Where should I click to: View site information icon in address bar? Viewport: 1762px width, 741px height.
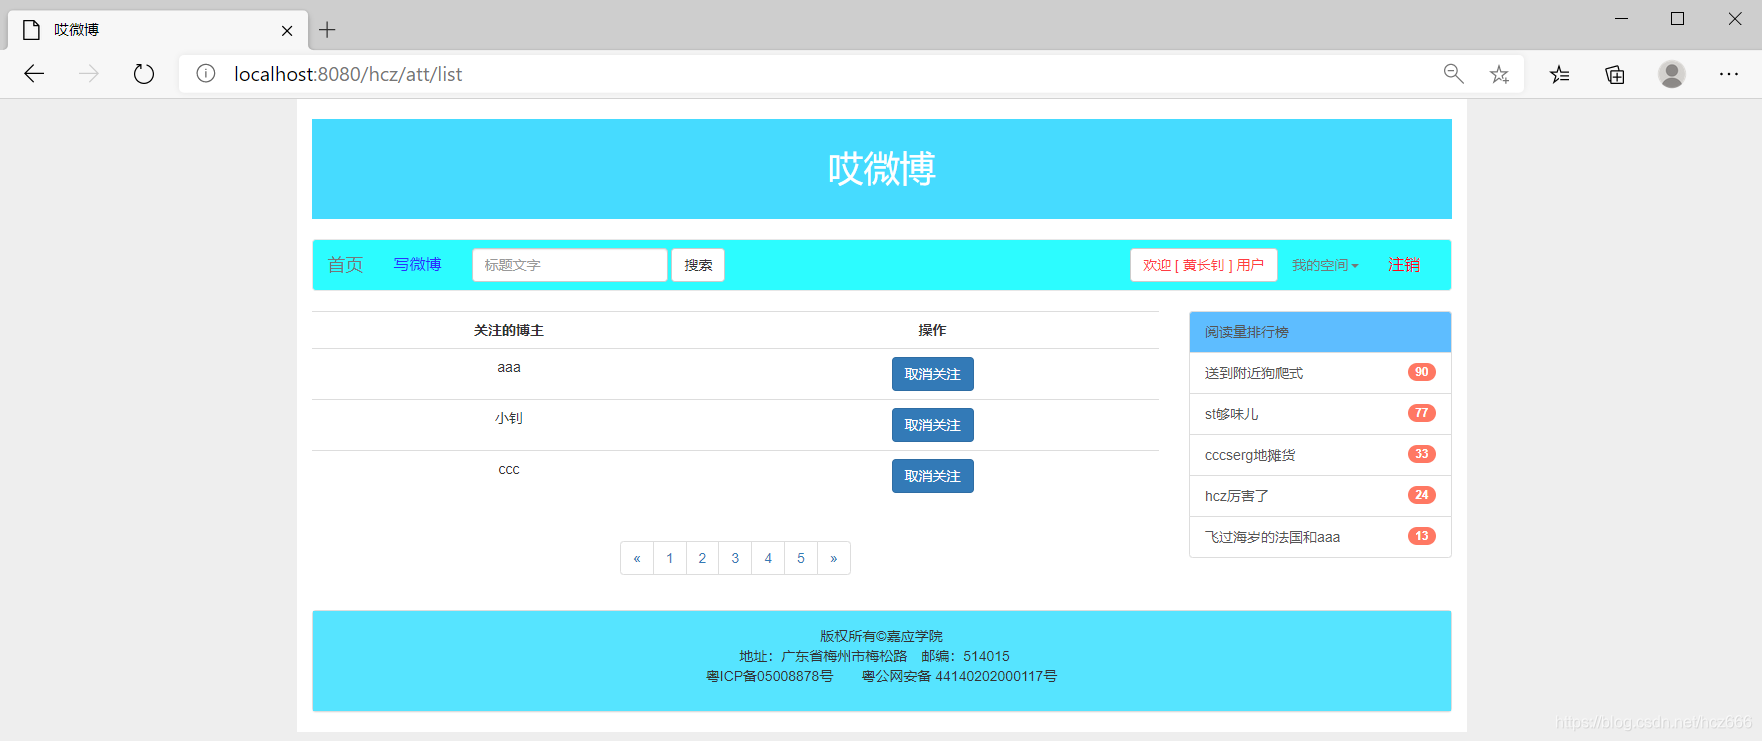point(206,74)
